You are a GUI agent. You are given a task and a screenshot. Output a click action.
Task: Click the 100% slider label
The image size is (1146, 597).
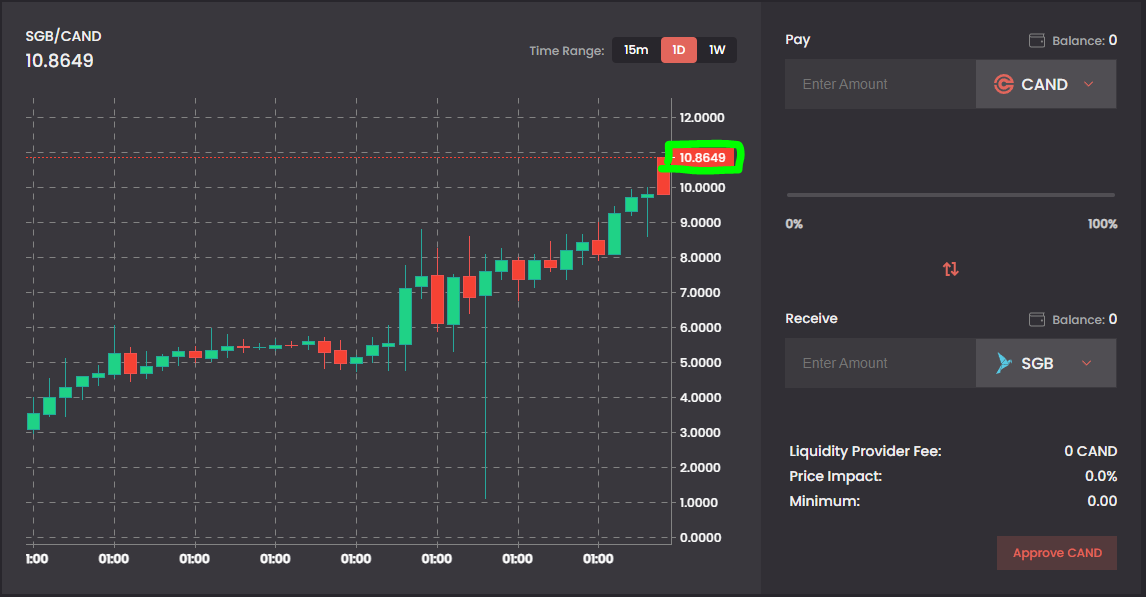(x=1102, y=224)
